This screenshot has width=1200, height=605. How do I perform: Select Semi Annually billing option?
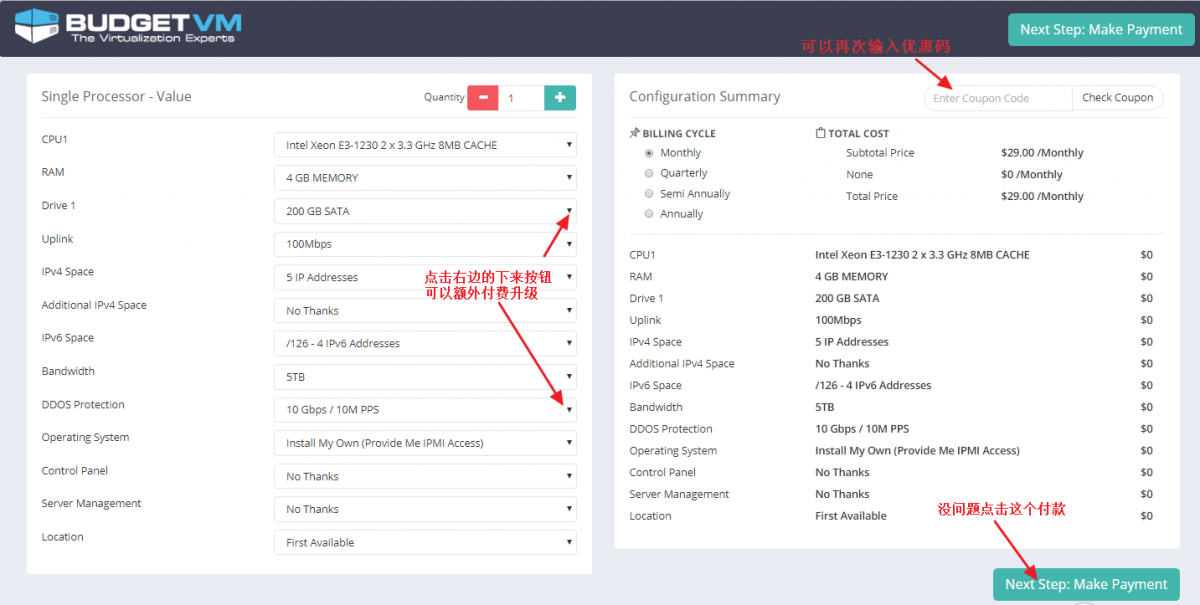point(649,194)
